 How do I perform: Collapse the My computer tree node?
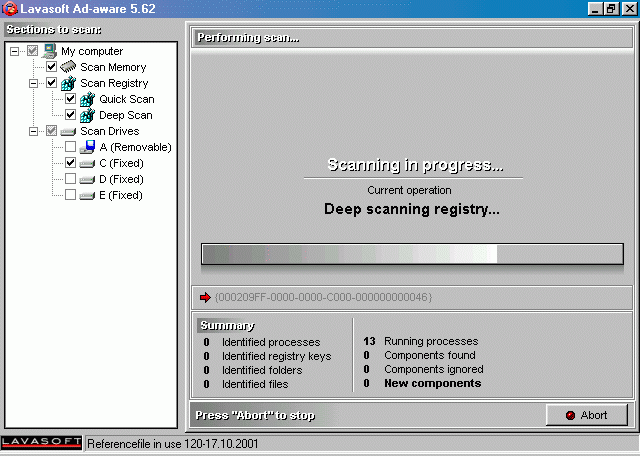click(x=15, y=51)
